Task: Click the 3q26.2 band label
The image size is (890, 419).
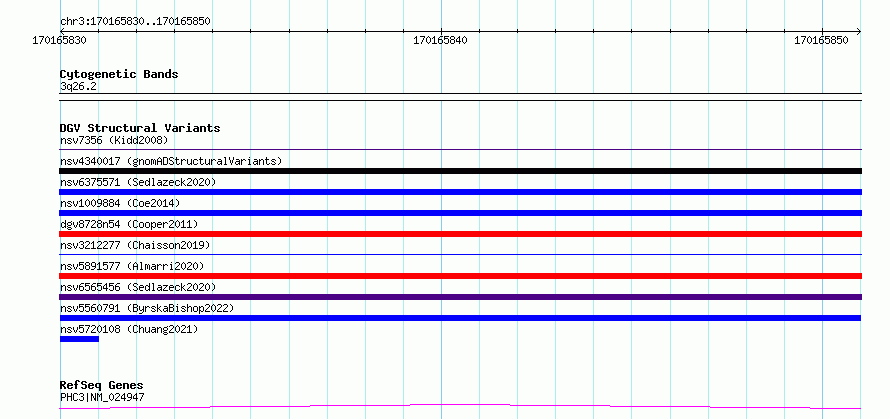Action: coord(78,87)
